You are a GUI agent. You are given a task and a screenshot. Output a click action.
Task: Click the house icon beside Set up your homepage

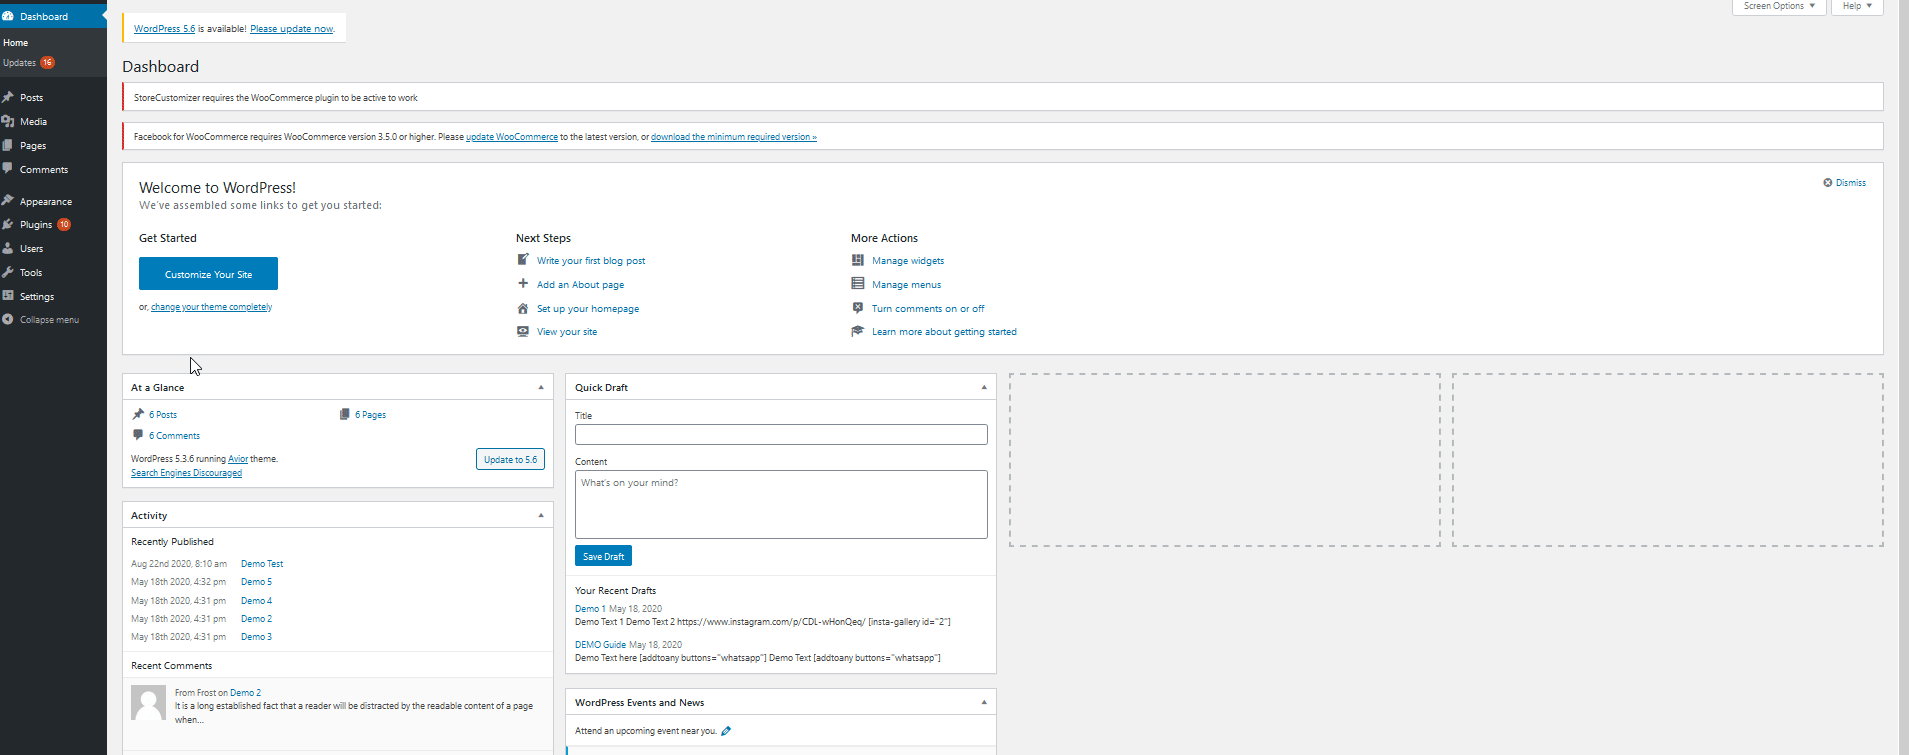[523, 308]
